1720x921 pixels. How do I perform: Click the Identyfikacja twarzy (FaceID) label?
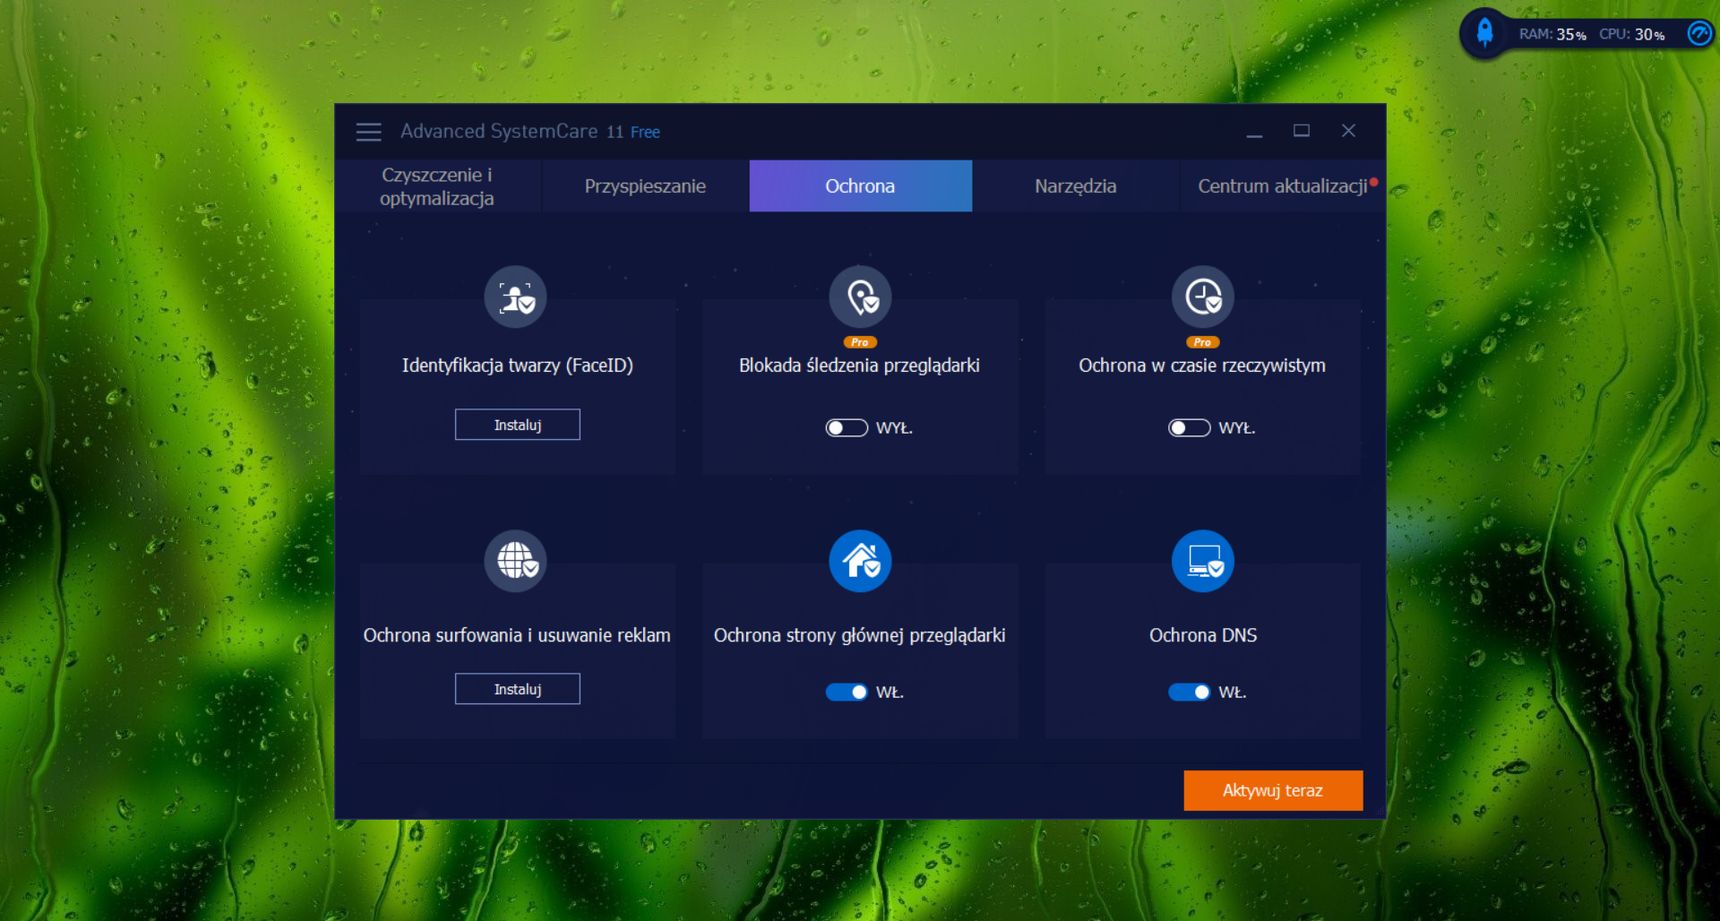[517, 366]
